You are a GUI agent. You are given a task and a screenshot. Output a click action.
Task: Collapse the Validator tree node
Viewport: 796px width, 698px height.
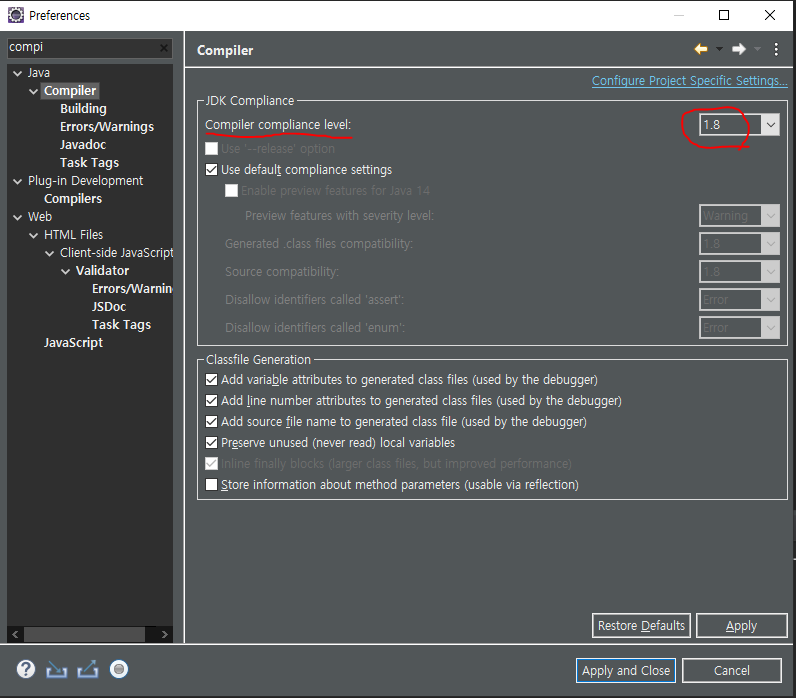(x=65, y=271)
